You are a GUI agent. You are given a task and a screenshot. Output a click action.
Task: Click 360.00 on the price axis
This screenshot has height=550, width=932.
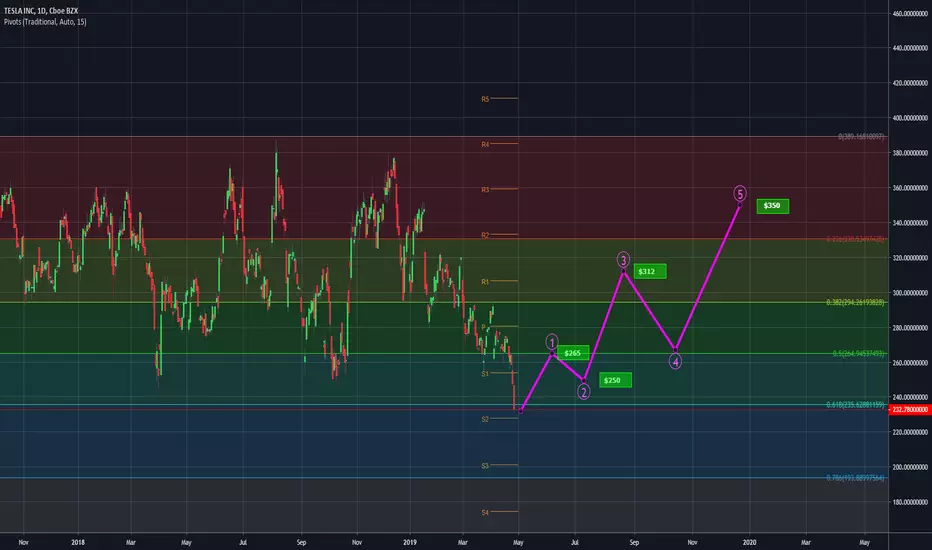tap(910, 188)
